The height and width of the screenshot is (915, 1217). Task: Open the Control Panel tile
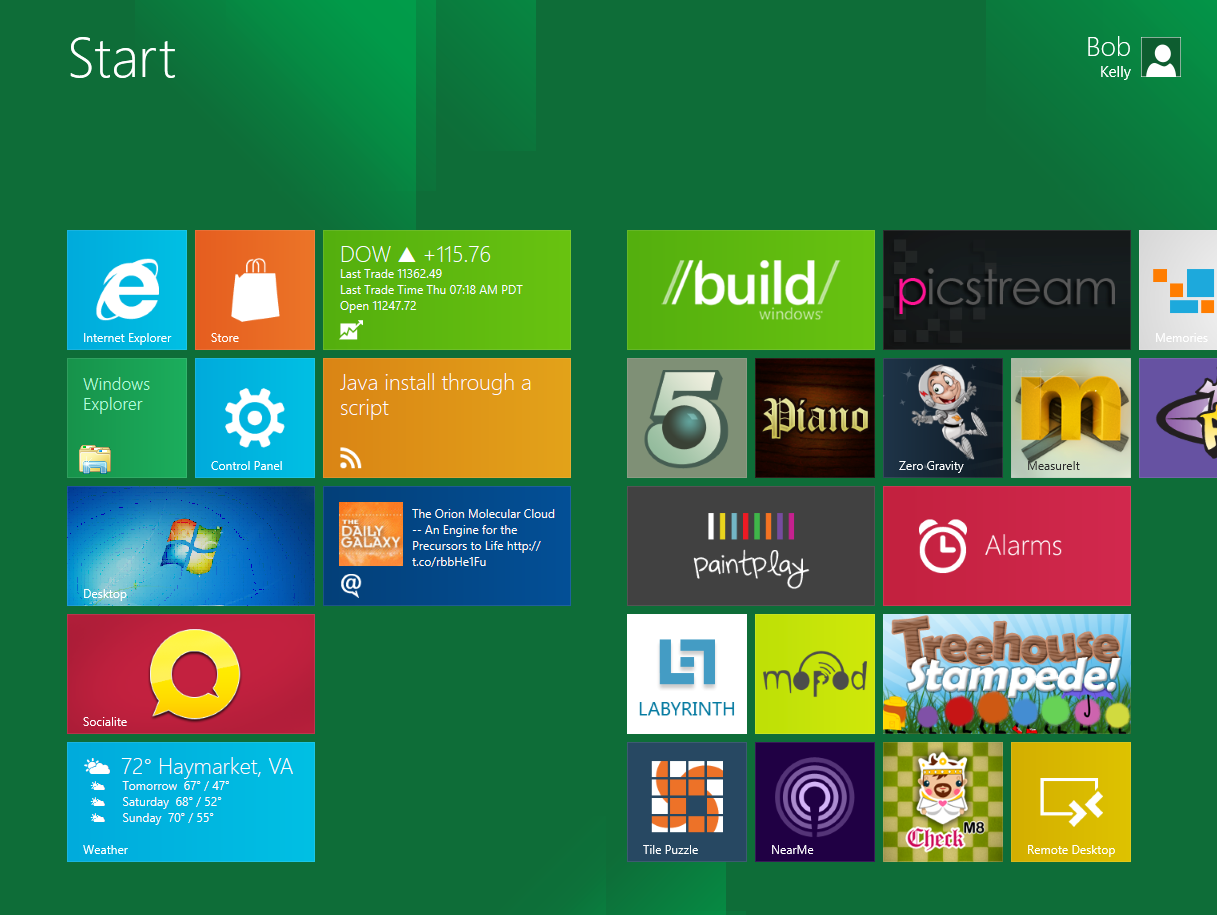pos(255,418)
